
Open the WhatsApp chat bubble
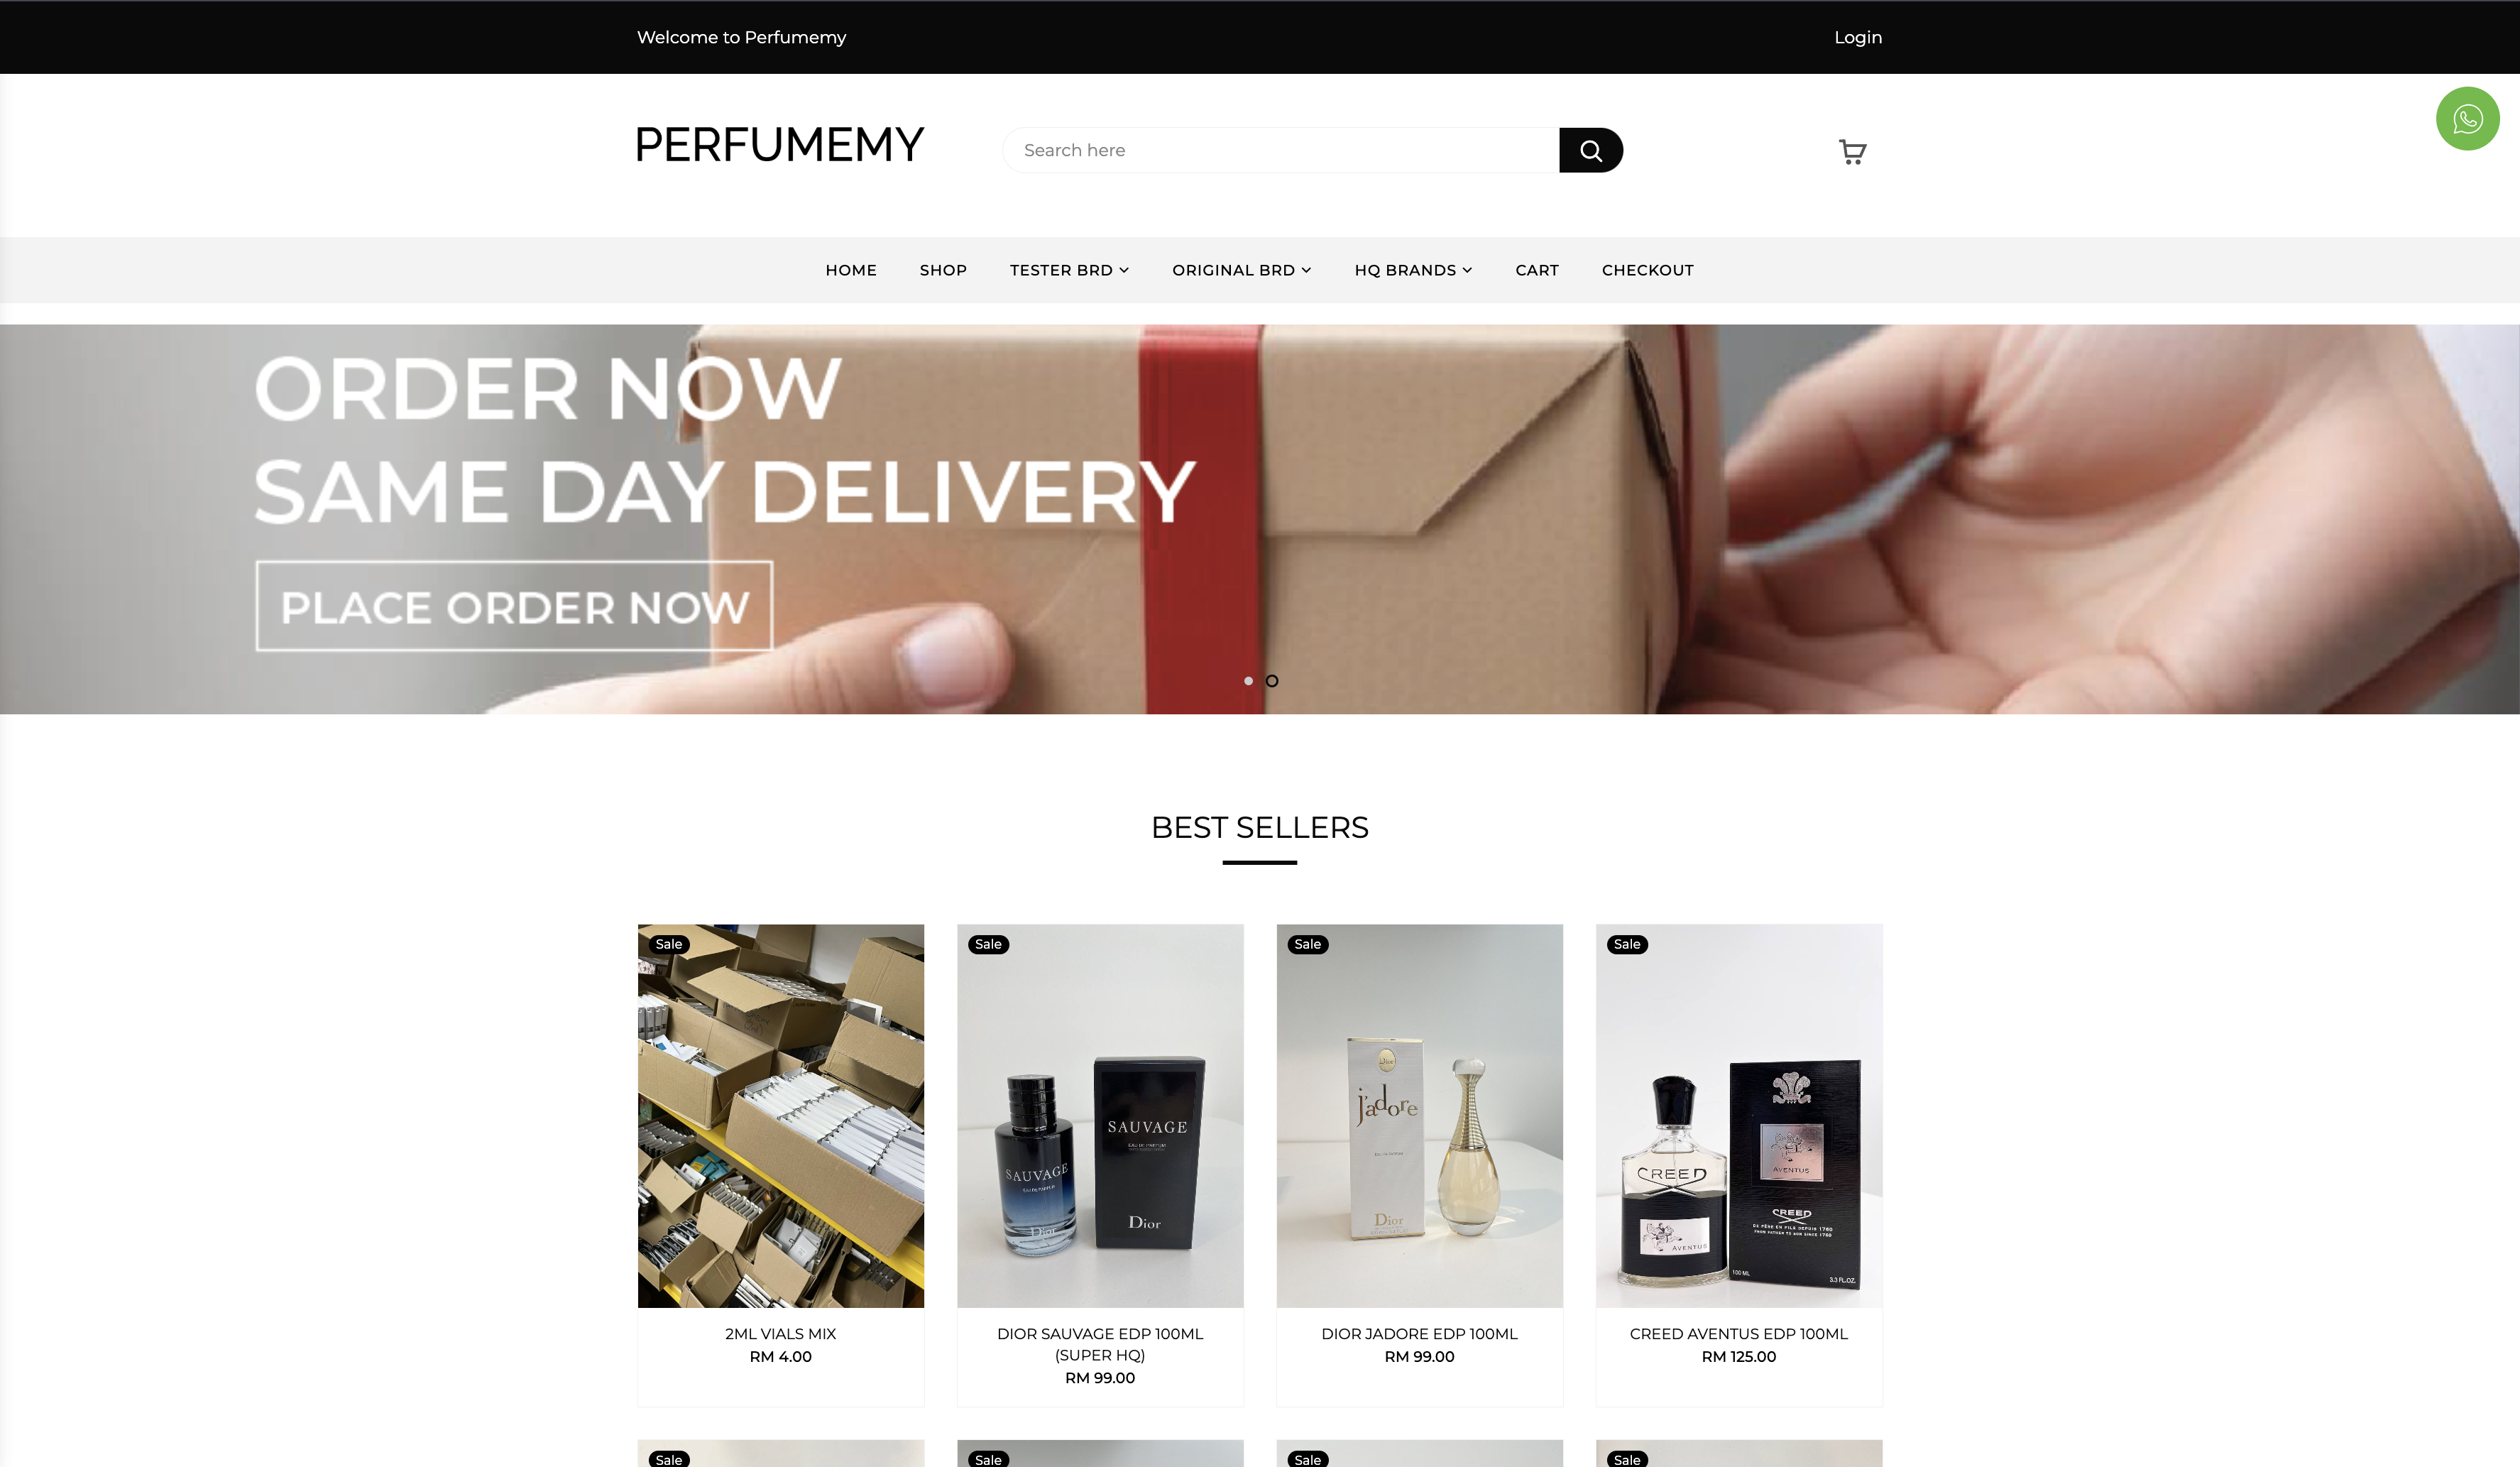click(x=2467, y=119)
